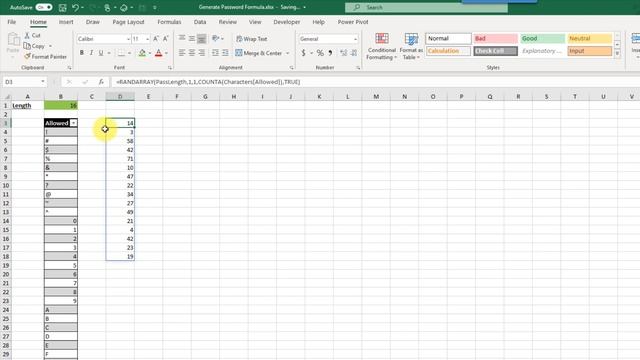Open the Merge & Center dropdown arrow
This screenshot has width=640, height=360.
[287, 53]
